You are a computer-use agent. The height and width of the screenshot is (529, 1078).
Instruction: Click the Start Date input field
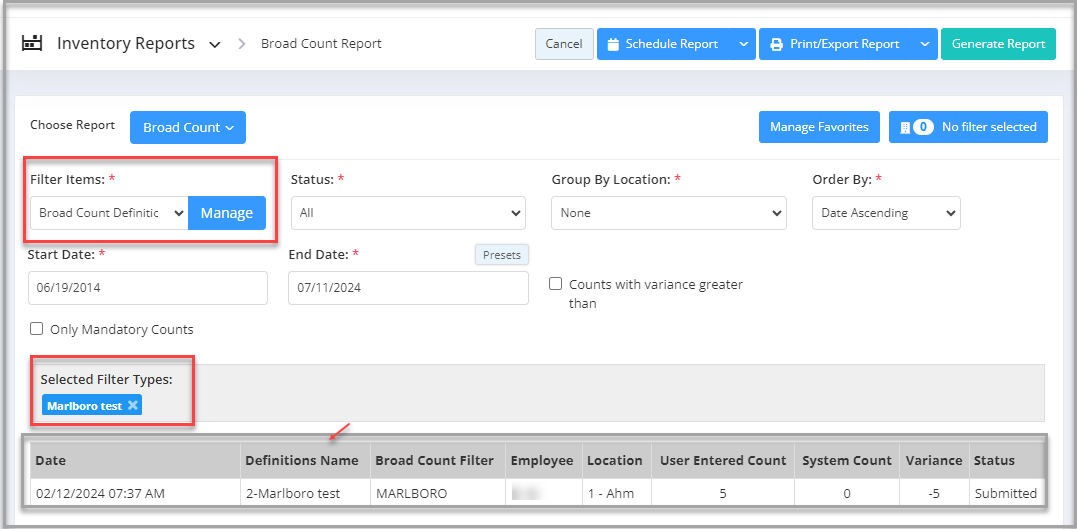[x=148, y=288]
